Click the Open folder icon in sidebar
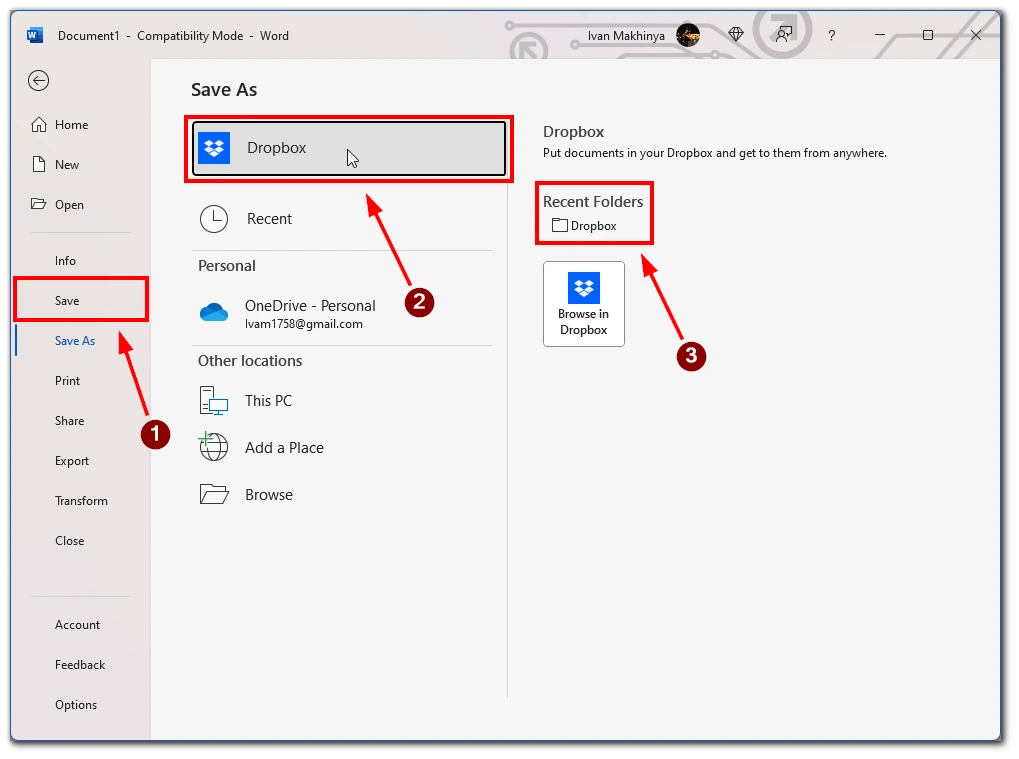1019x759 pixels. coord(39,204)
